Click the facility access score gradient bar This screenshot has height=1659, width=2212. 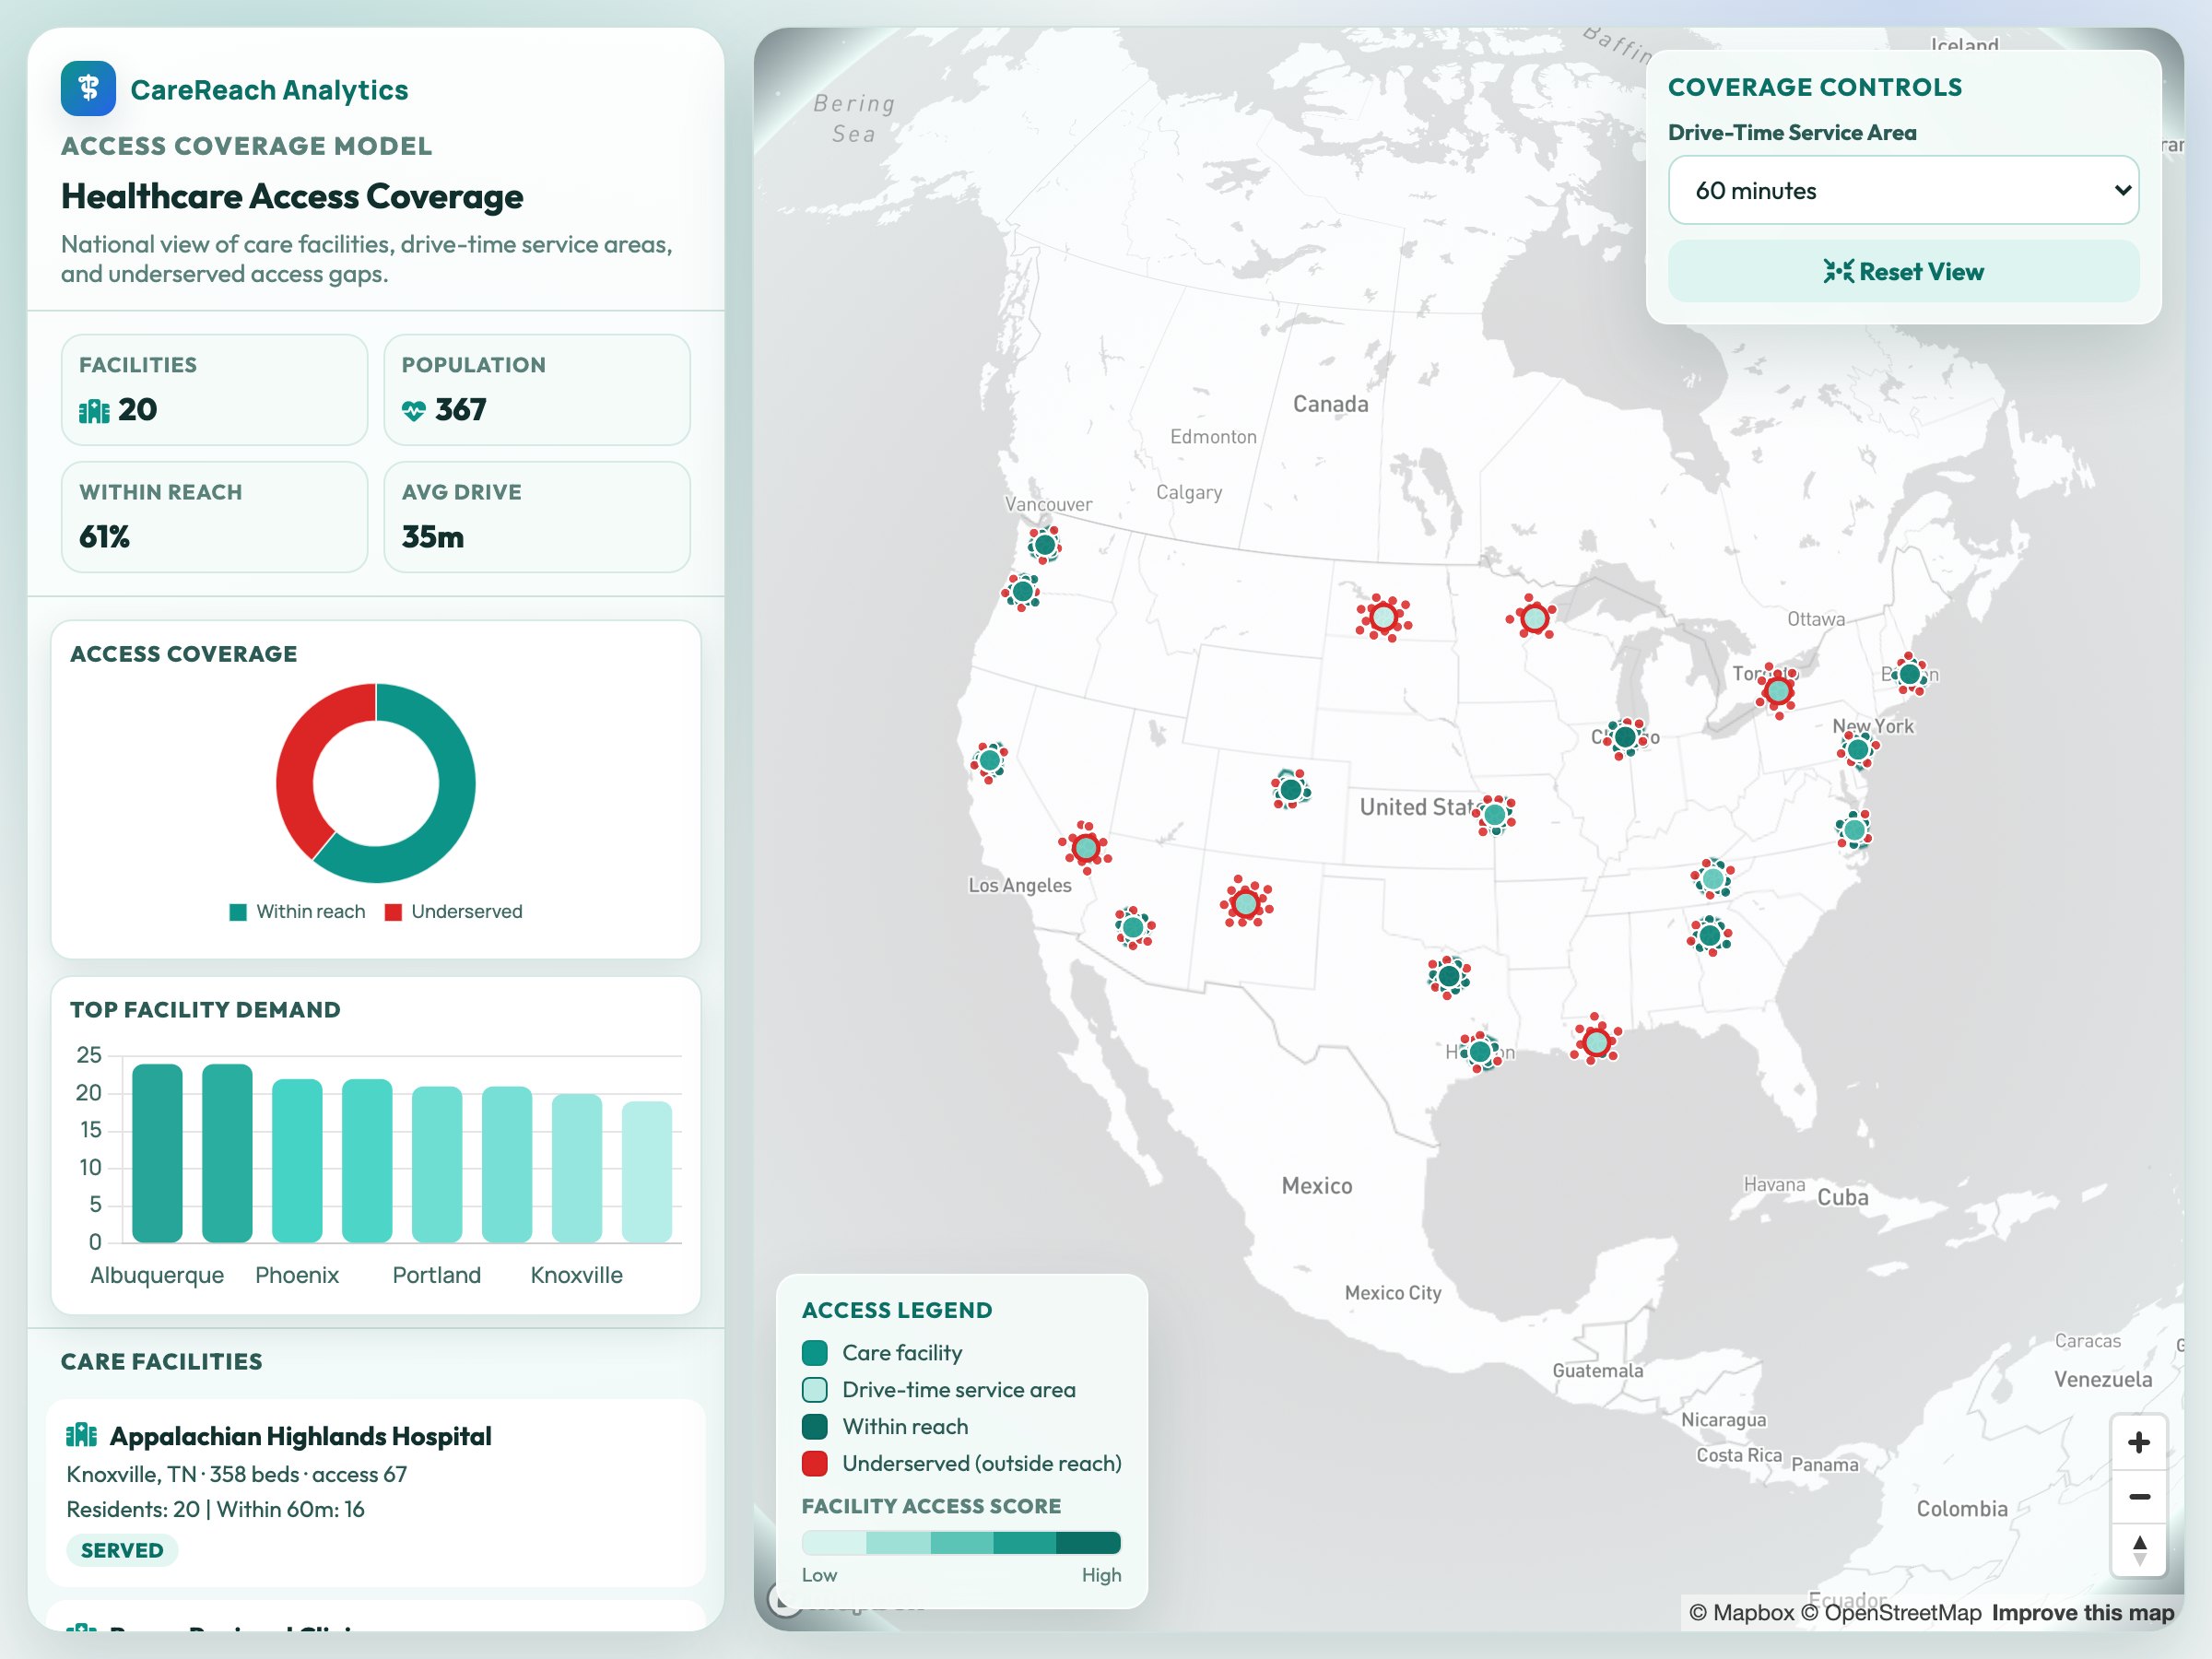pyautogui.click(x=961, y=1542)
